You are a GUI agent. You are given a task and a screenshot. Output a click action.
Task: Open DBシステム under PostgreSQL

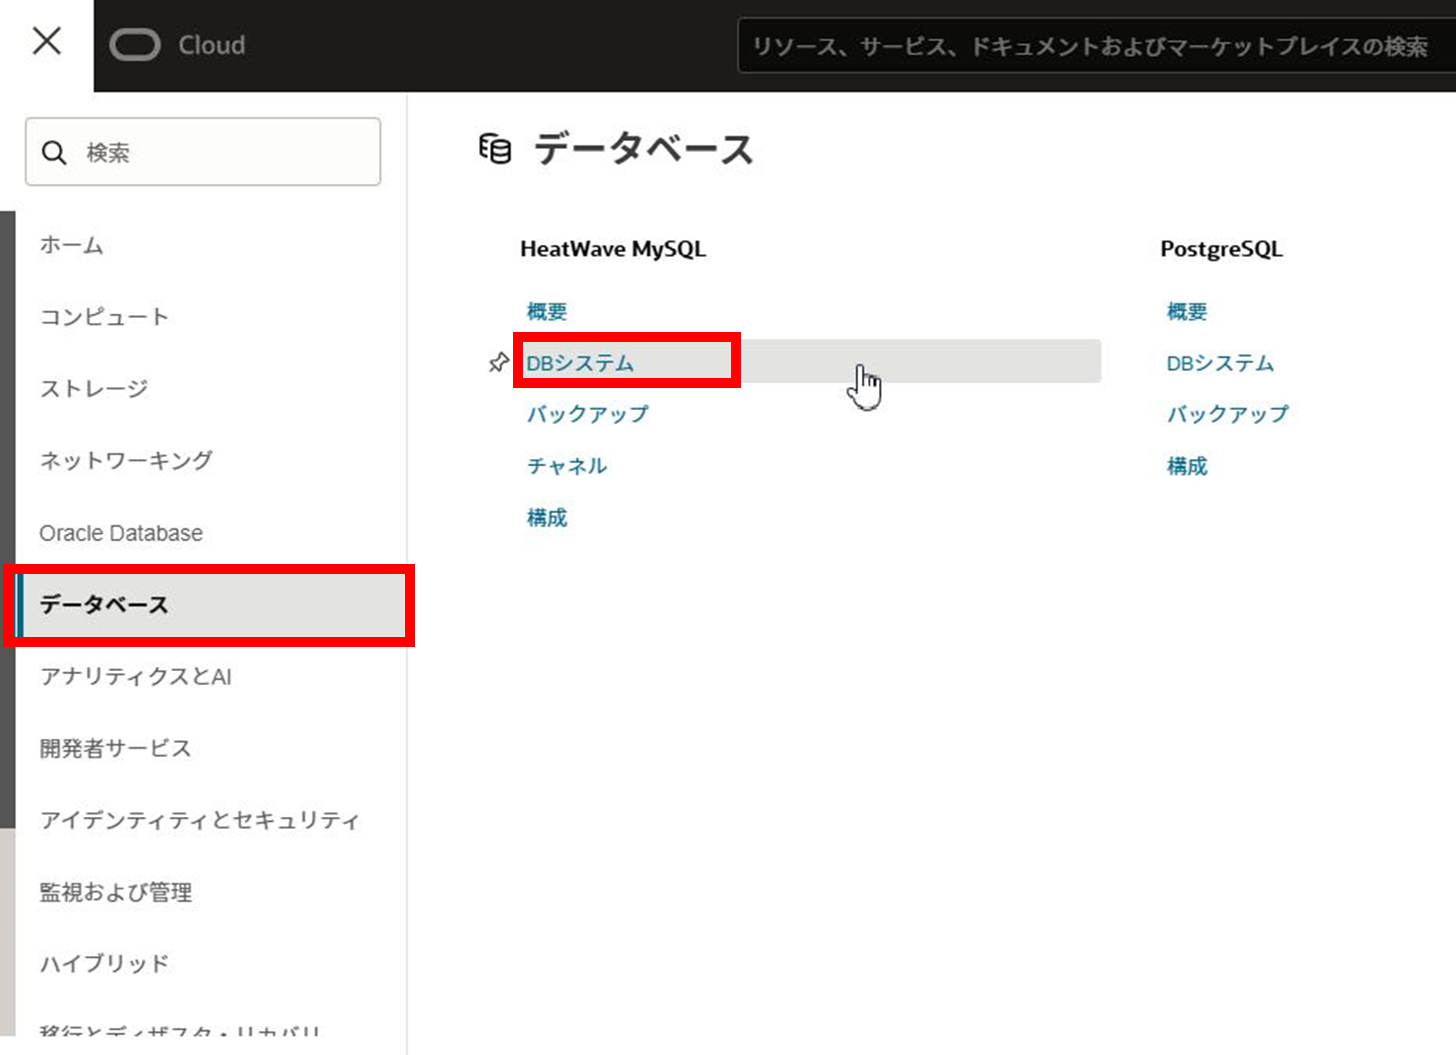tap(1220, 363)
